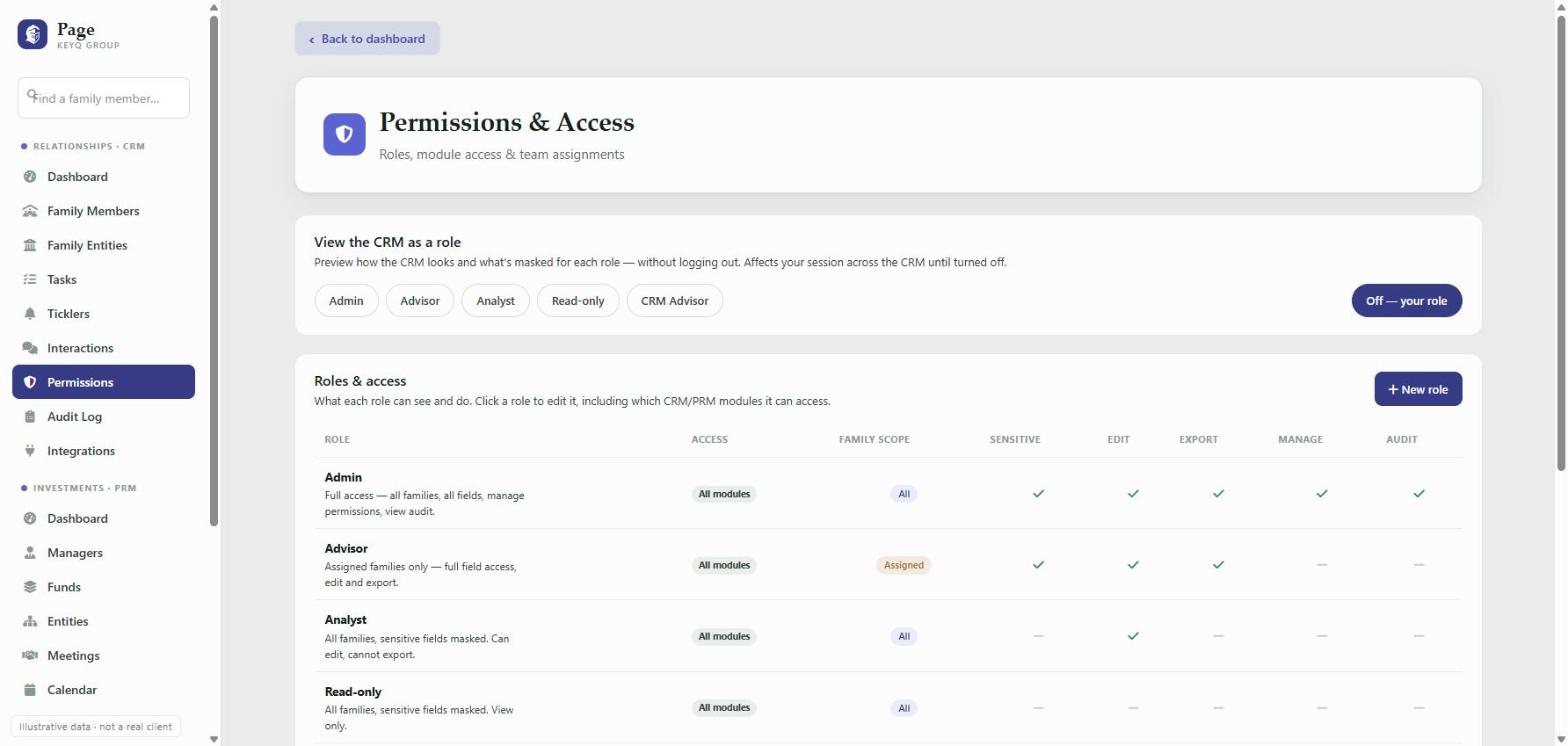Viewport: 1568px width, 746px height.
Task: Open Family Members in the sidebar
Action: 104,211
